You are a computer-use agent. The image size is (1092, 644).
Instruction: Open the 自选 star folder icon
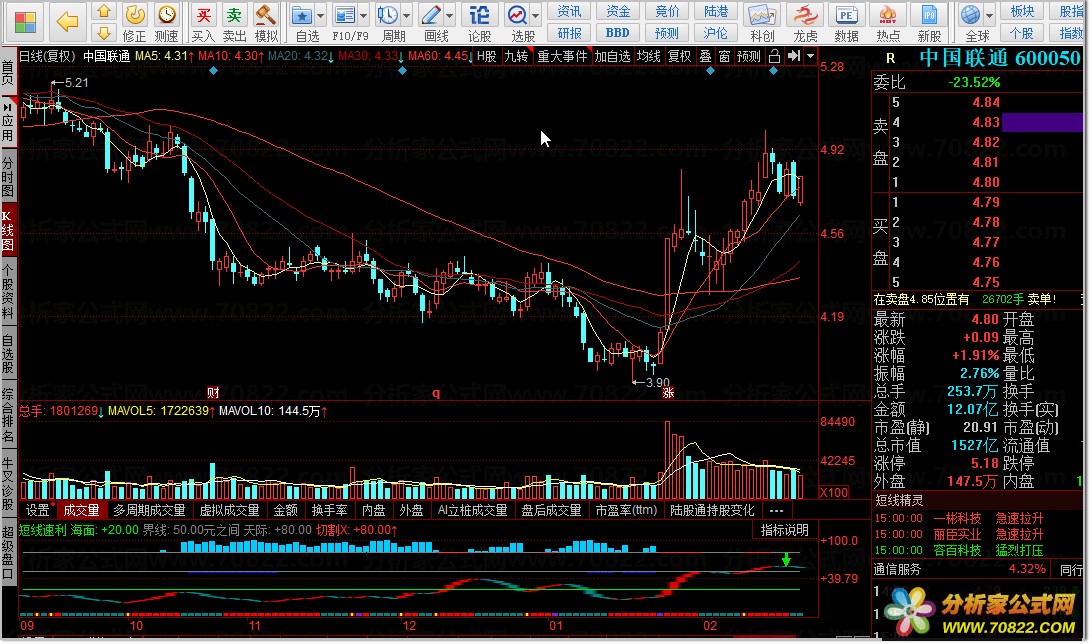click(x=302, y=15)
